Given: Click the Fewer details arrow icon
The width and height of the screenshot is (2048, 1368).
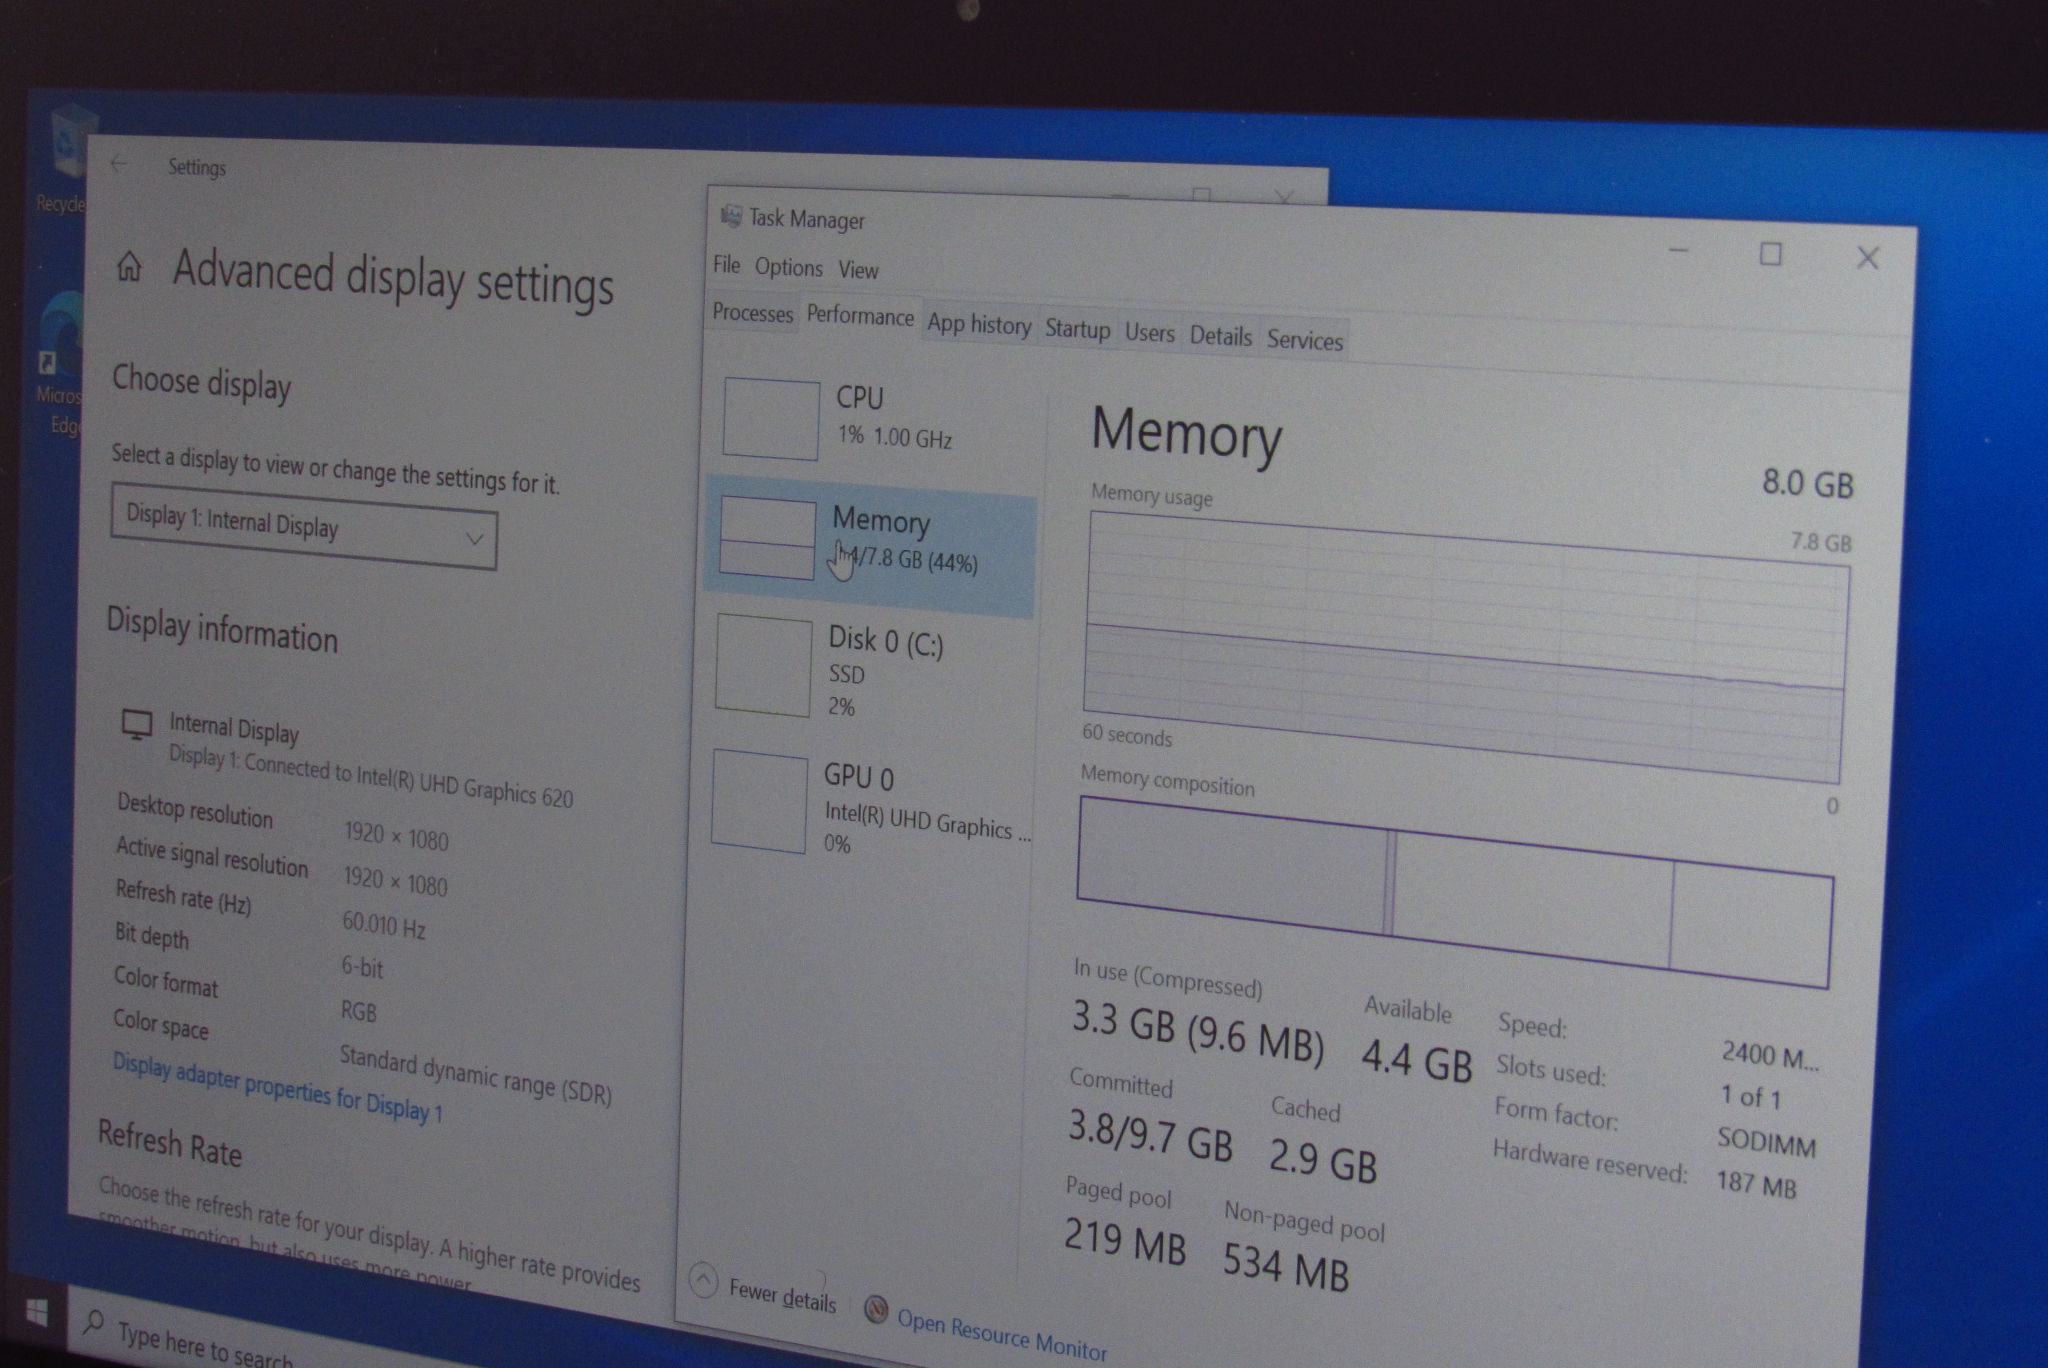Looking at the screenshot, I should (704, 1281).
